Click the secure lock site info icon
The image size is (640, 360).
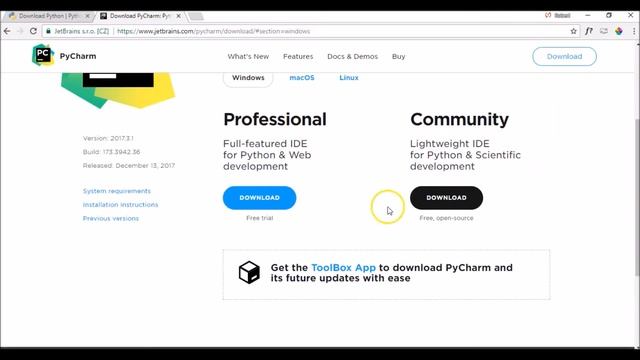click(x=48, y=31)
